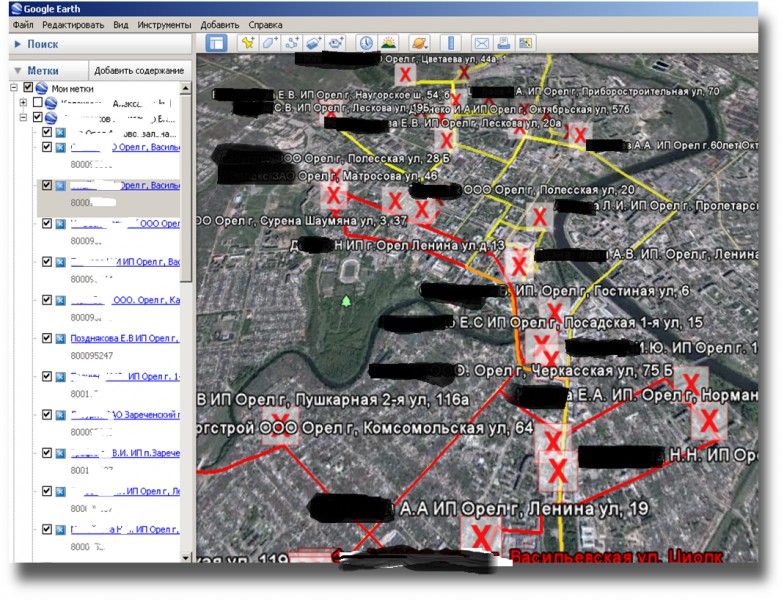The image size is (784, 600).
Task: Open the ruler measurement tool
Action: (451, 43)
